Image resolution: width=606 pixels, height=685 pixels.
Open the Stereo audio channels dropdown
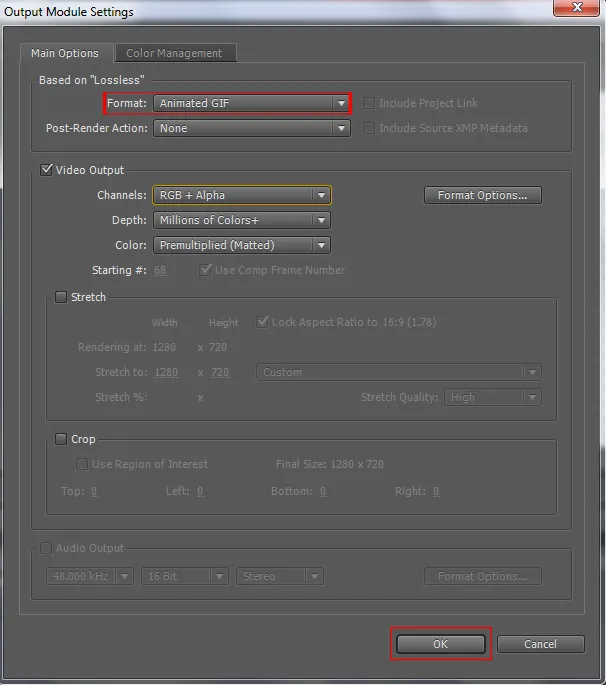pyautogui.click(x=280, y=576)
